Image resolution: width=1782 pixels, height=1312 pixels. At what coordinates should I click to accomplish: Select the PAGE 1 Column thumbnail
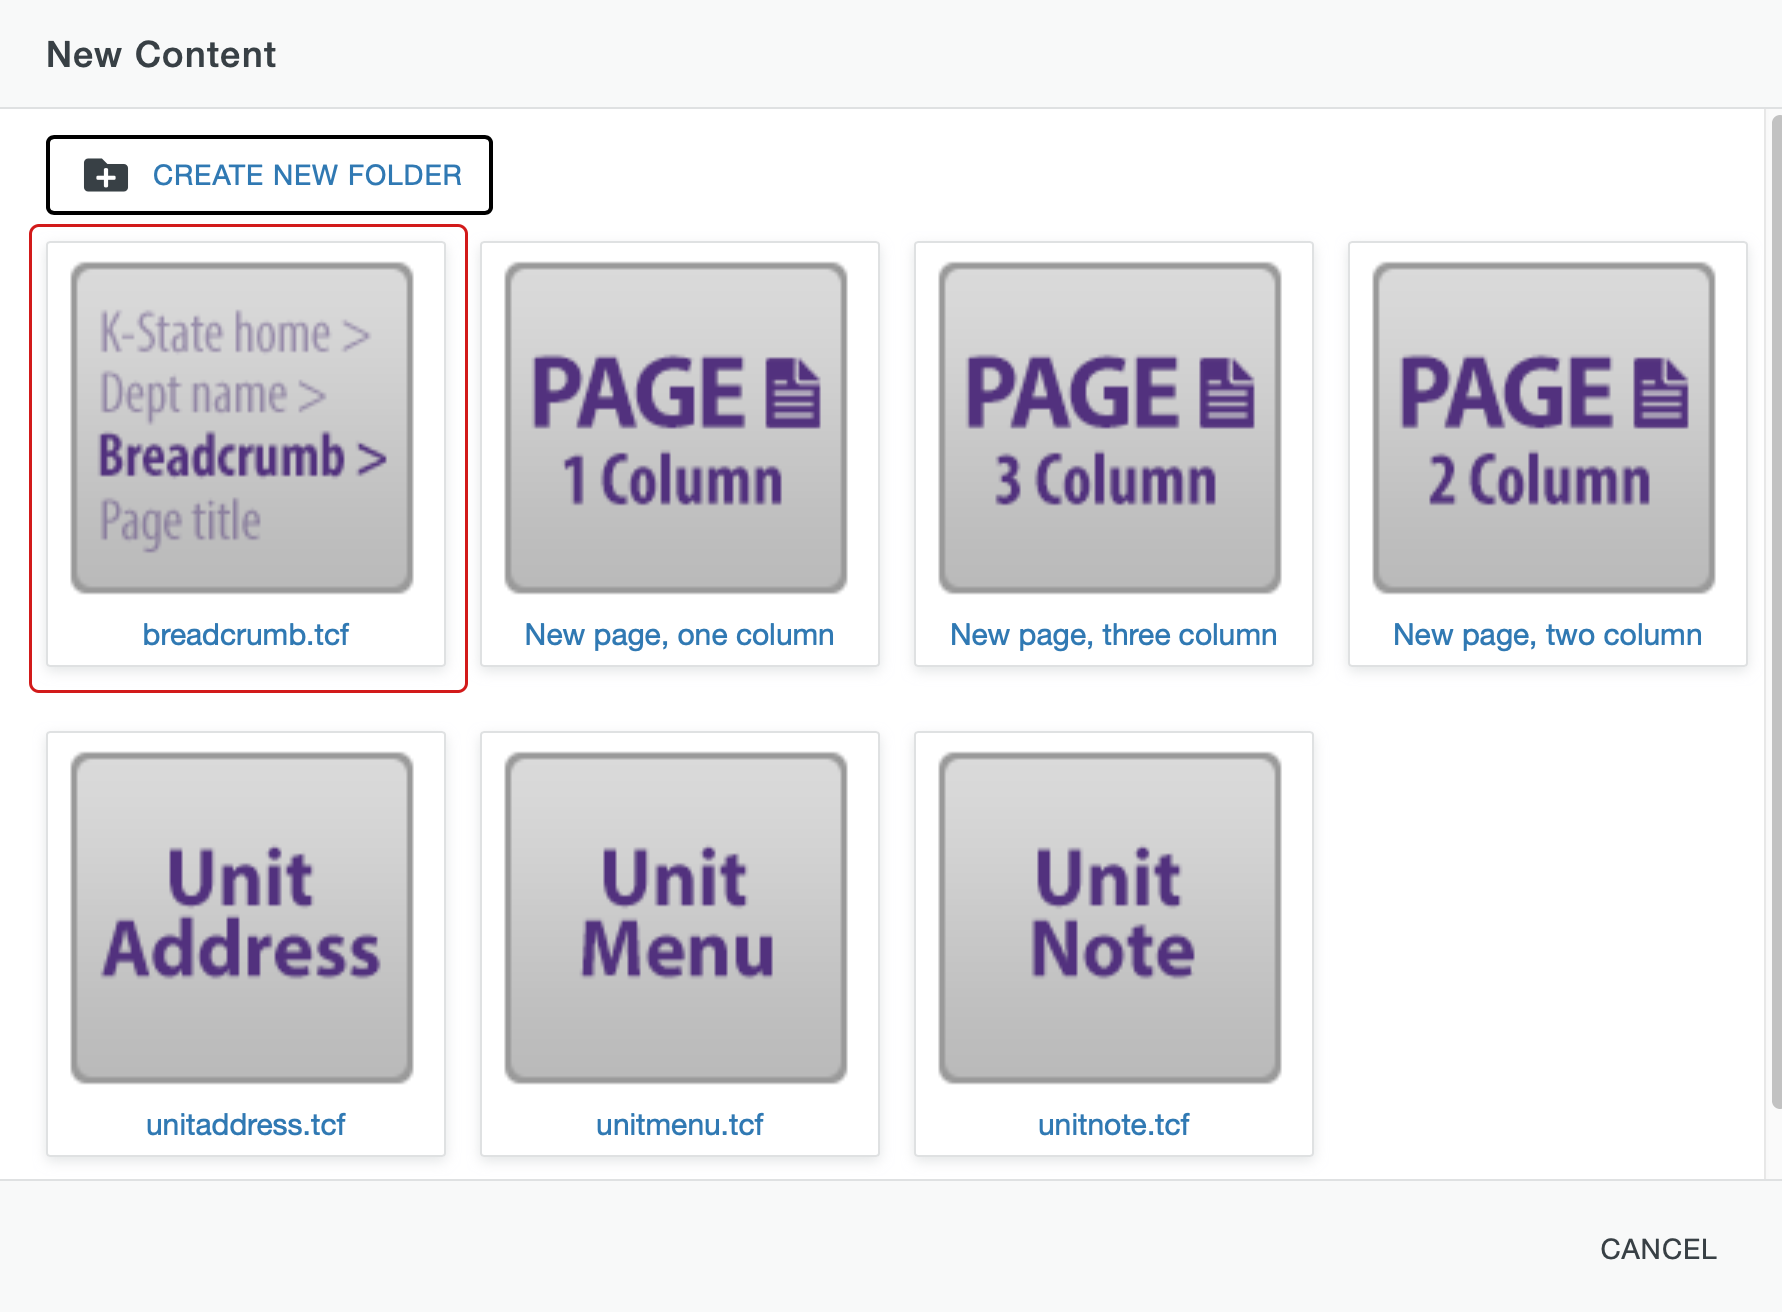click(676, 428)
